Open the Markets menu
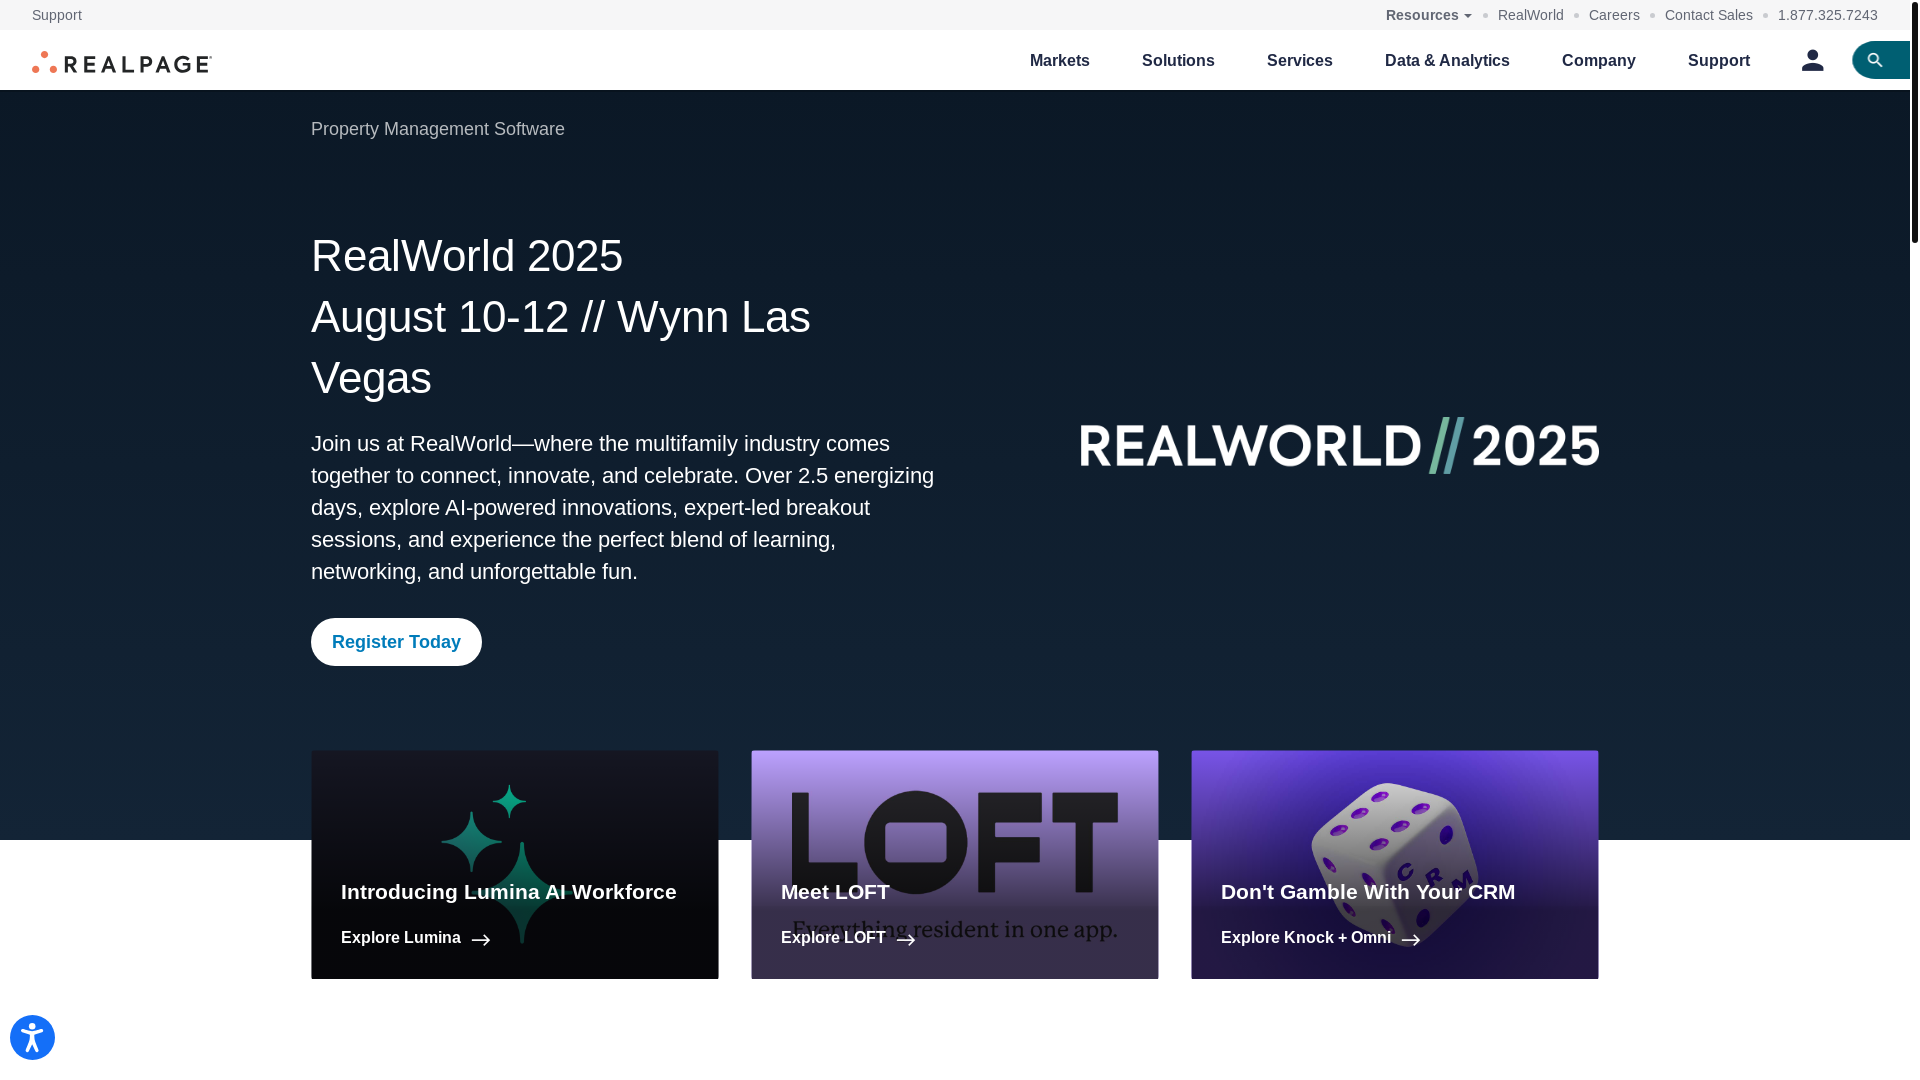 click(x=1060, y=60)
